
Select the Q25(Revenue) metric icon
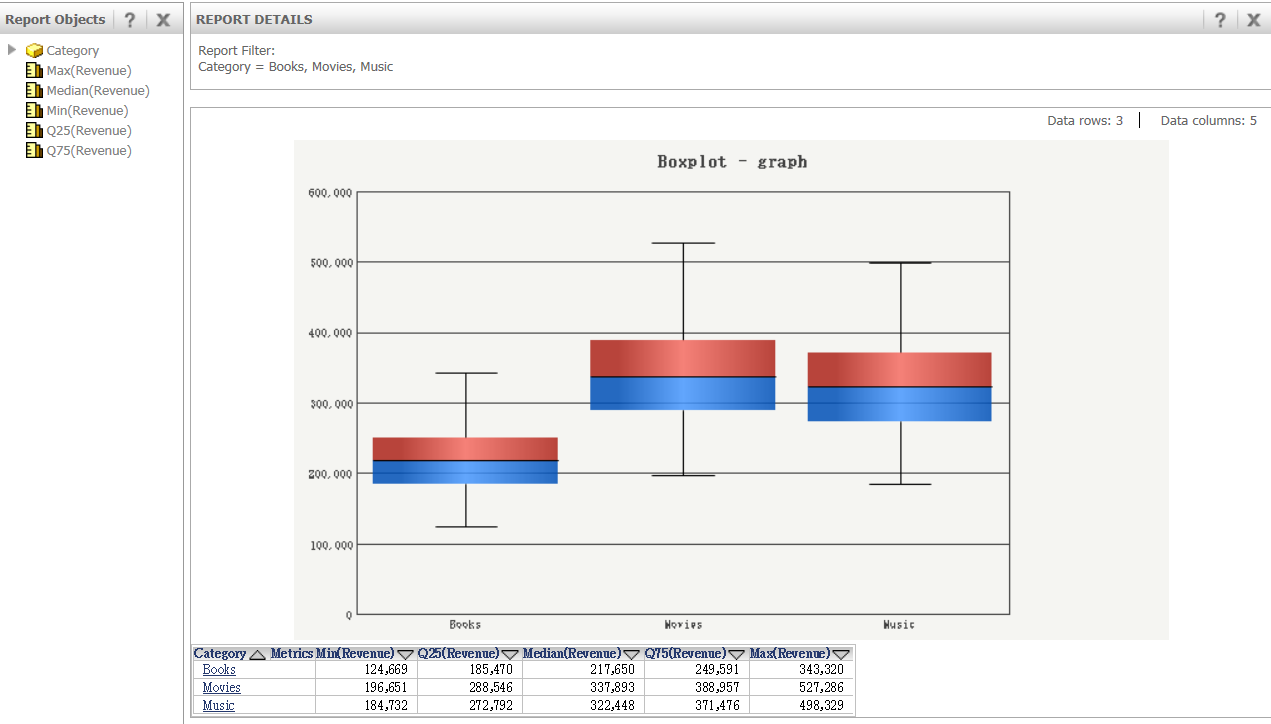[33, 130]
